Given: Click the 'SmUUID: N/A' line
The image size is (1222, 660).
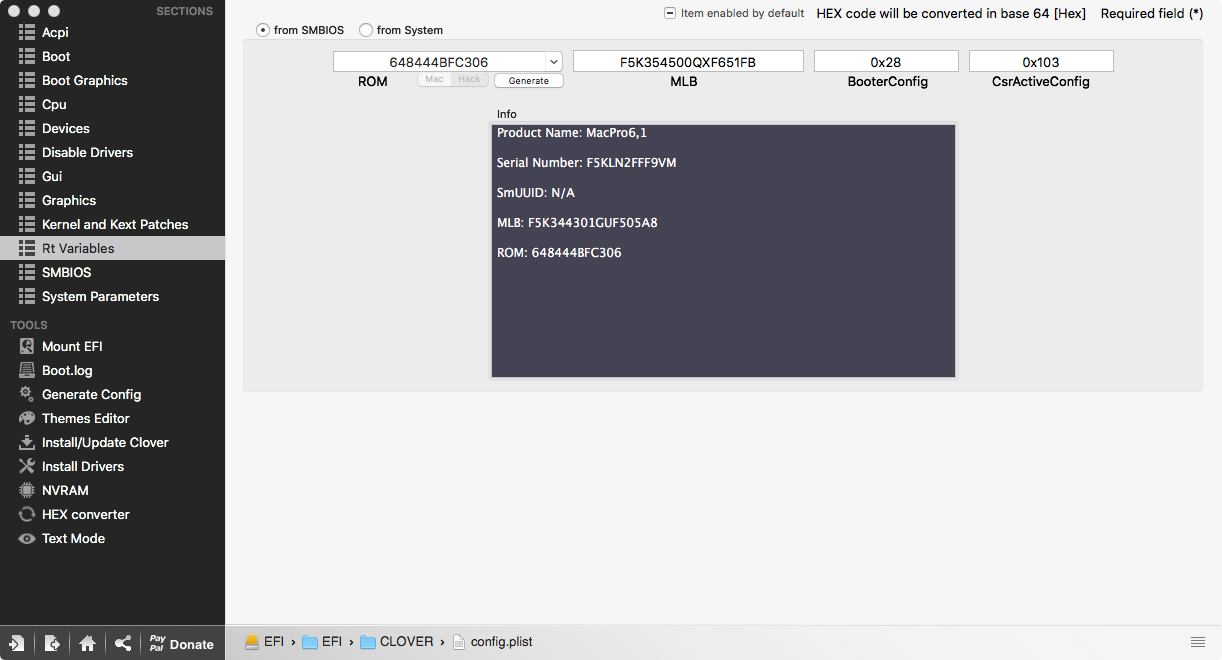Looking at the screenshot, I should [x=535, y=192].
